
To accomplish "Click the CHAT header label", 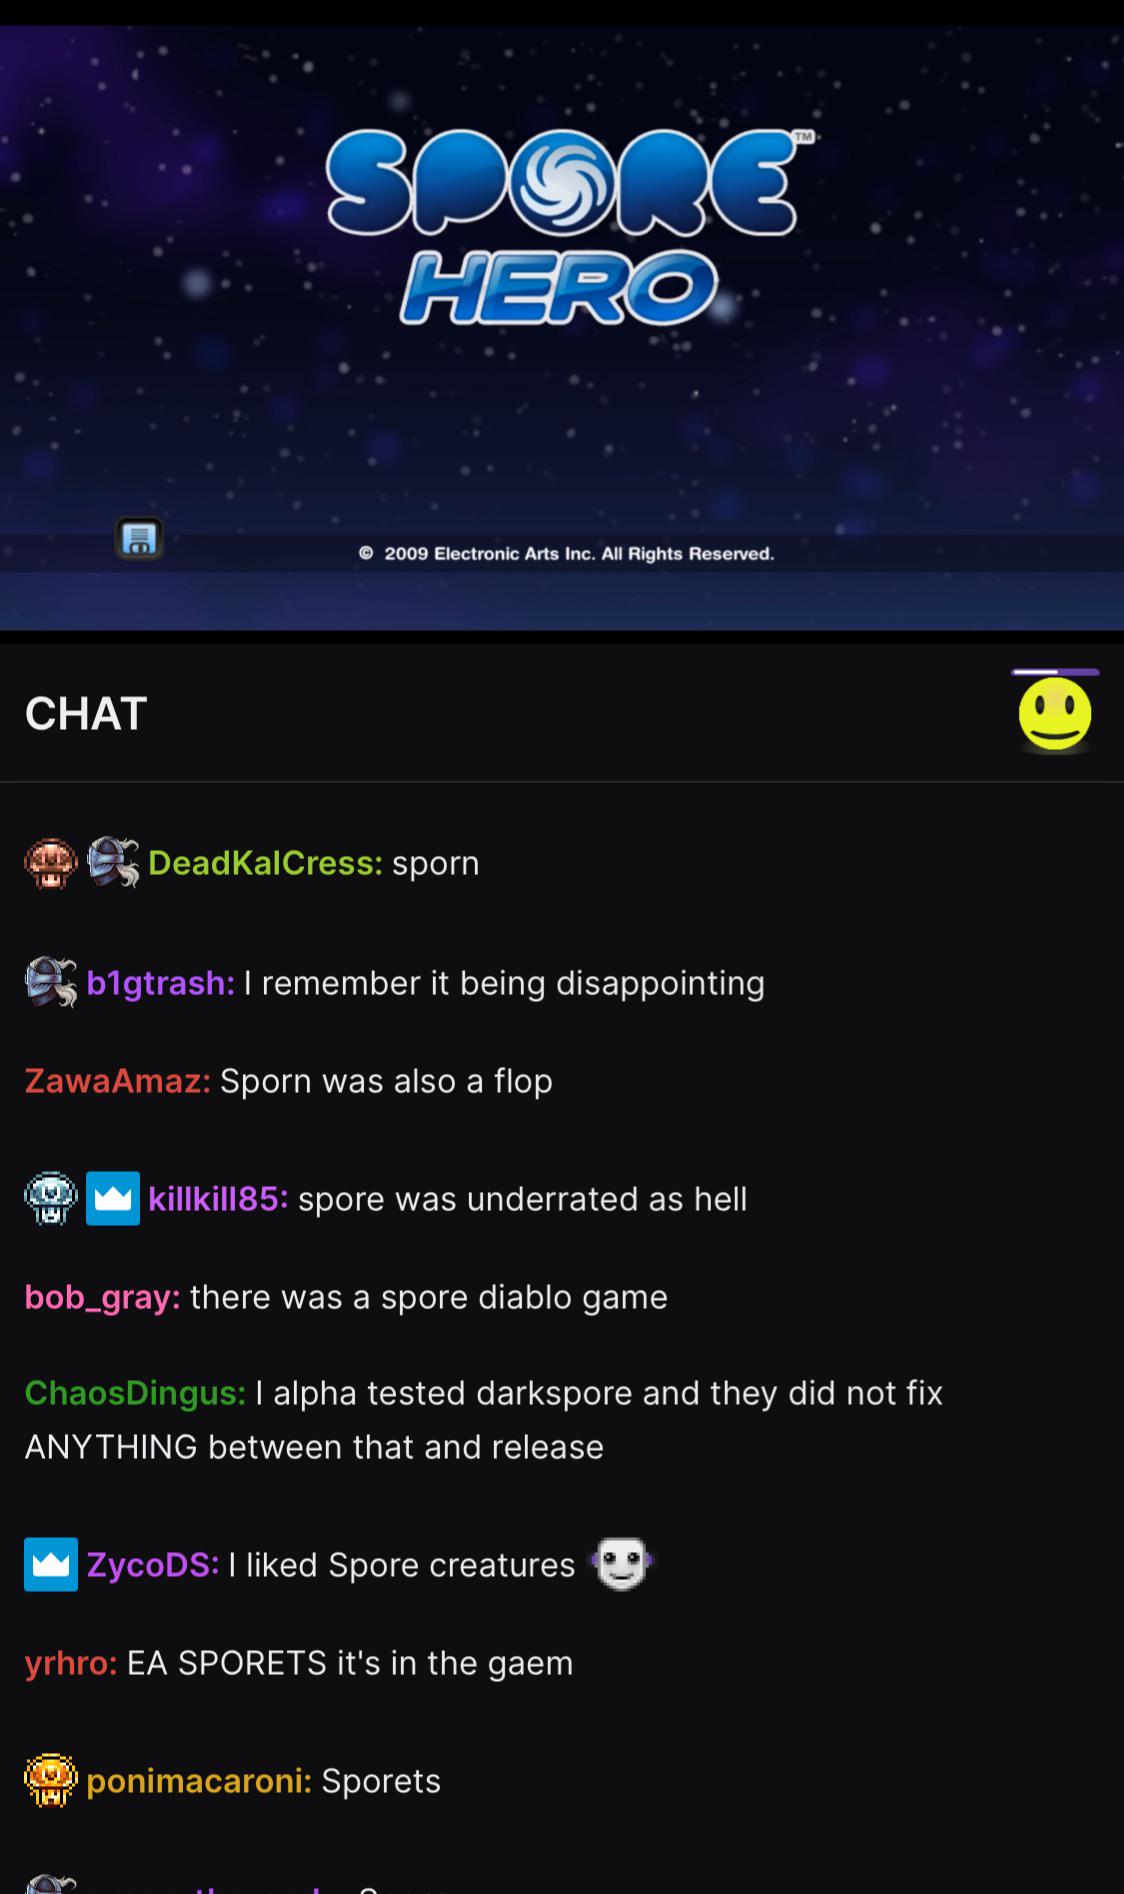I will pyautogui.click(x=86, y=714).
